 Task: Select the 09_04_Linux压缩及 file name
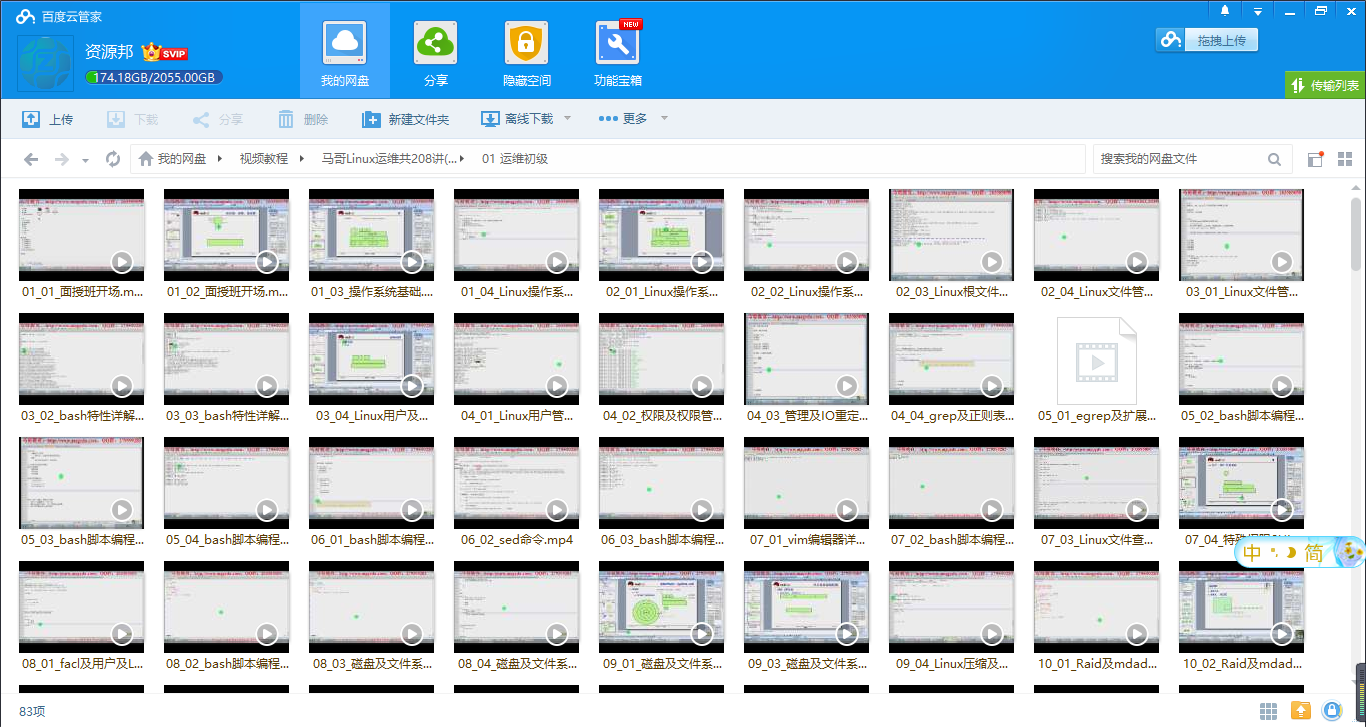click(952, 664)
